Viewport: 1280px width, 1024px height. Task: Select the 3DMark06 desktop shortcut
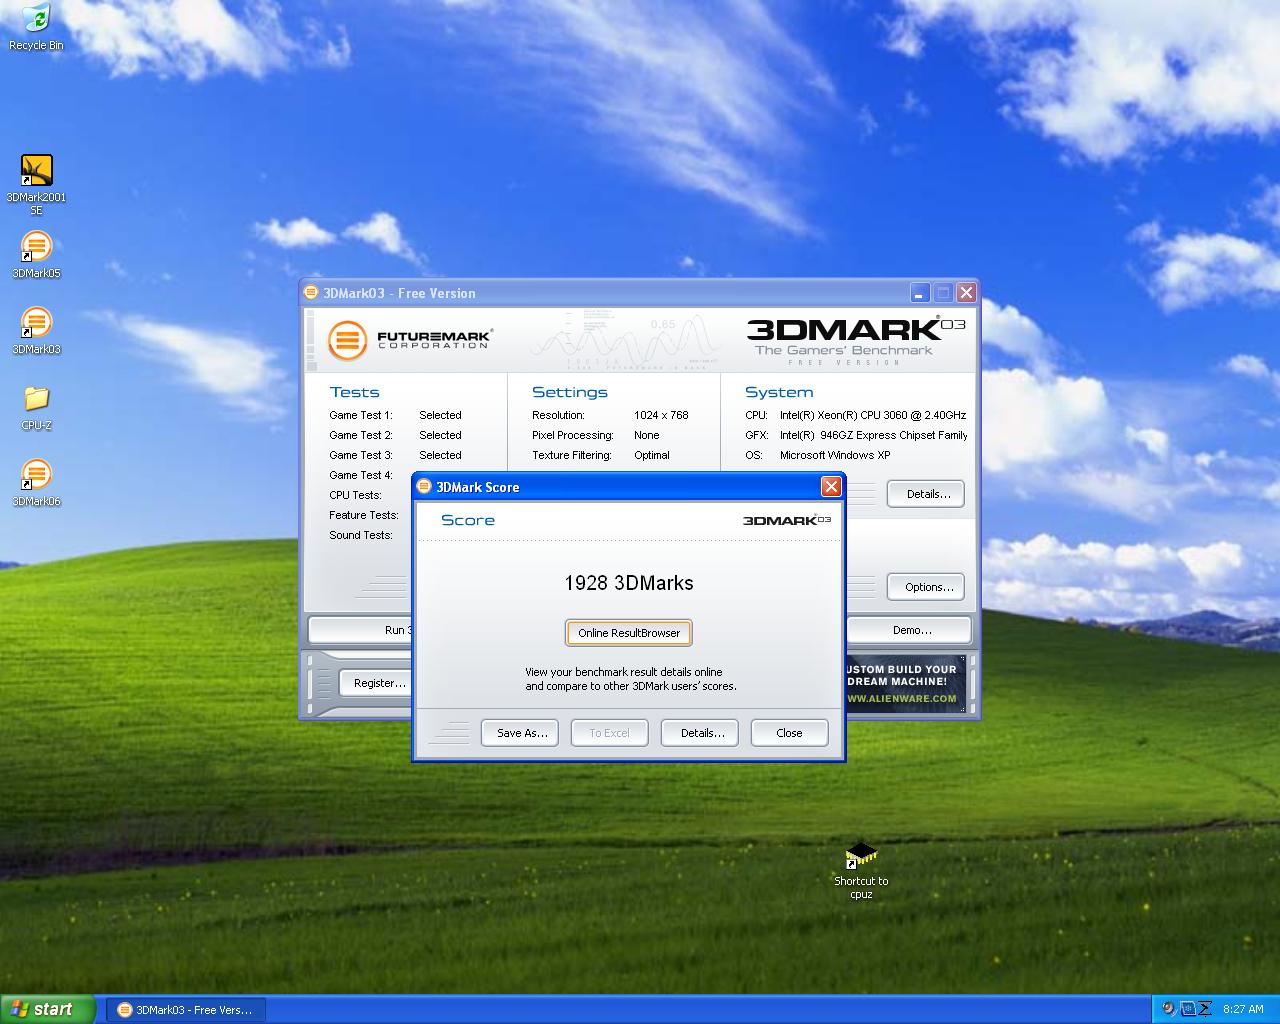pyautogui.click(x=36, y=483)
